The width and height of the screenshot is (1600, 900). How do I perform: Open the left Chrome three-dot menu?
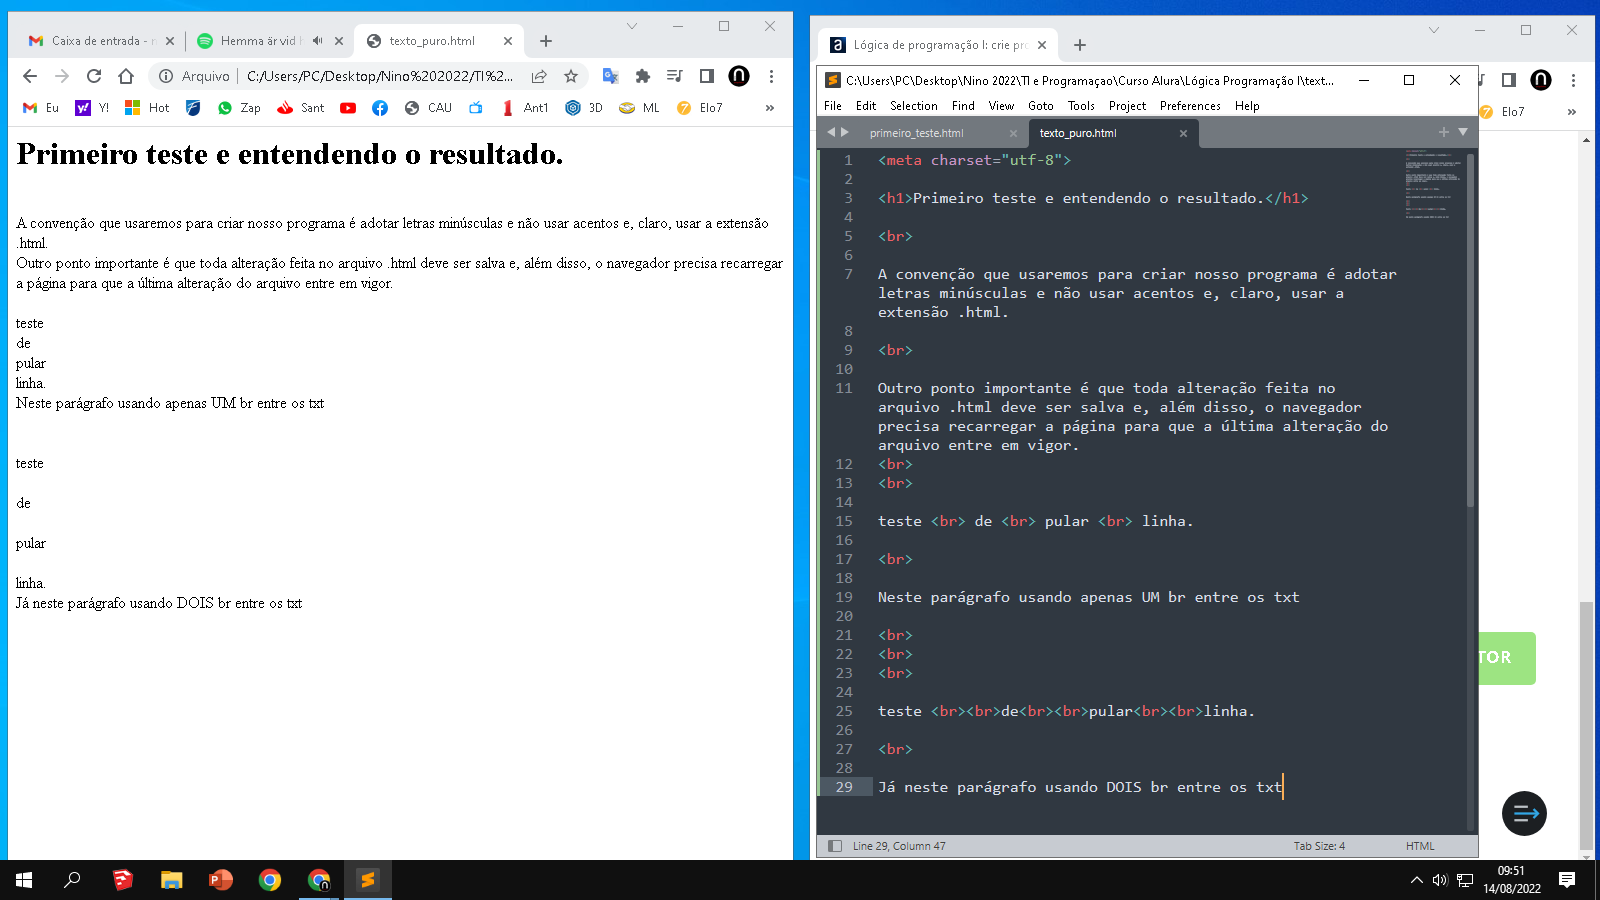(771, 76)
